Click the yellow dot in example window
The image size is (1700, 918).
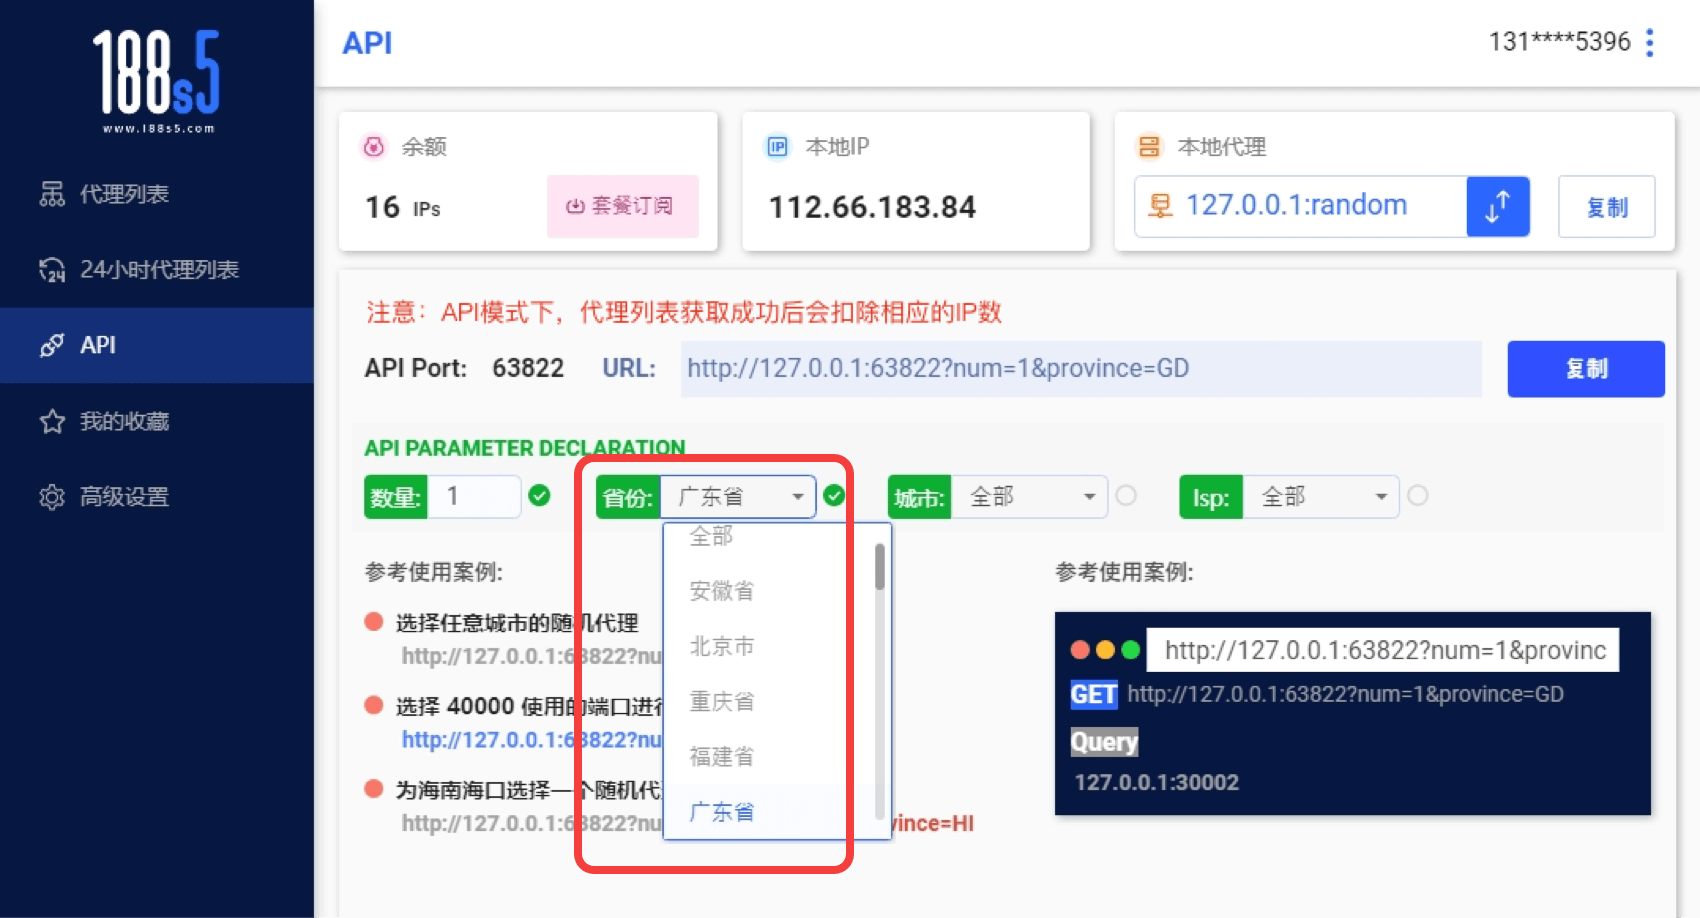[1105, 650]
